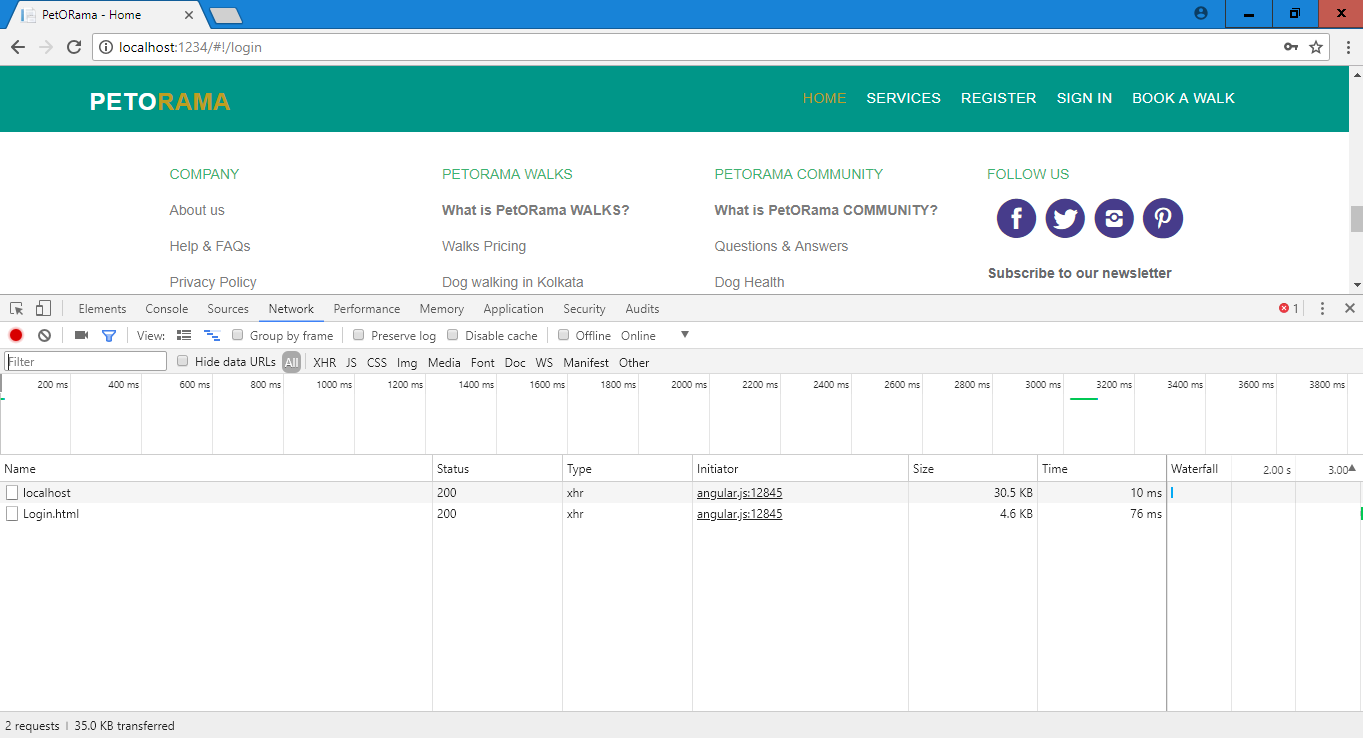Check Disable cache option

point(453,335)
